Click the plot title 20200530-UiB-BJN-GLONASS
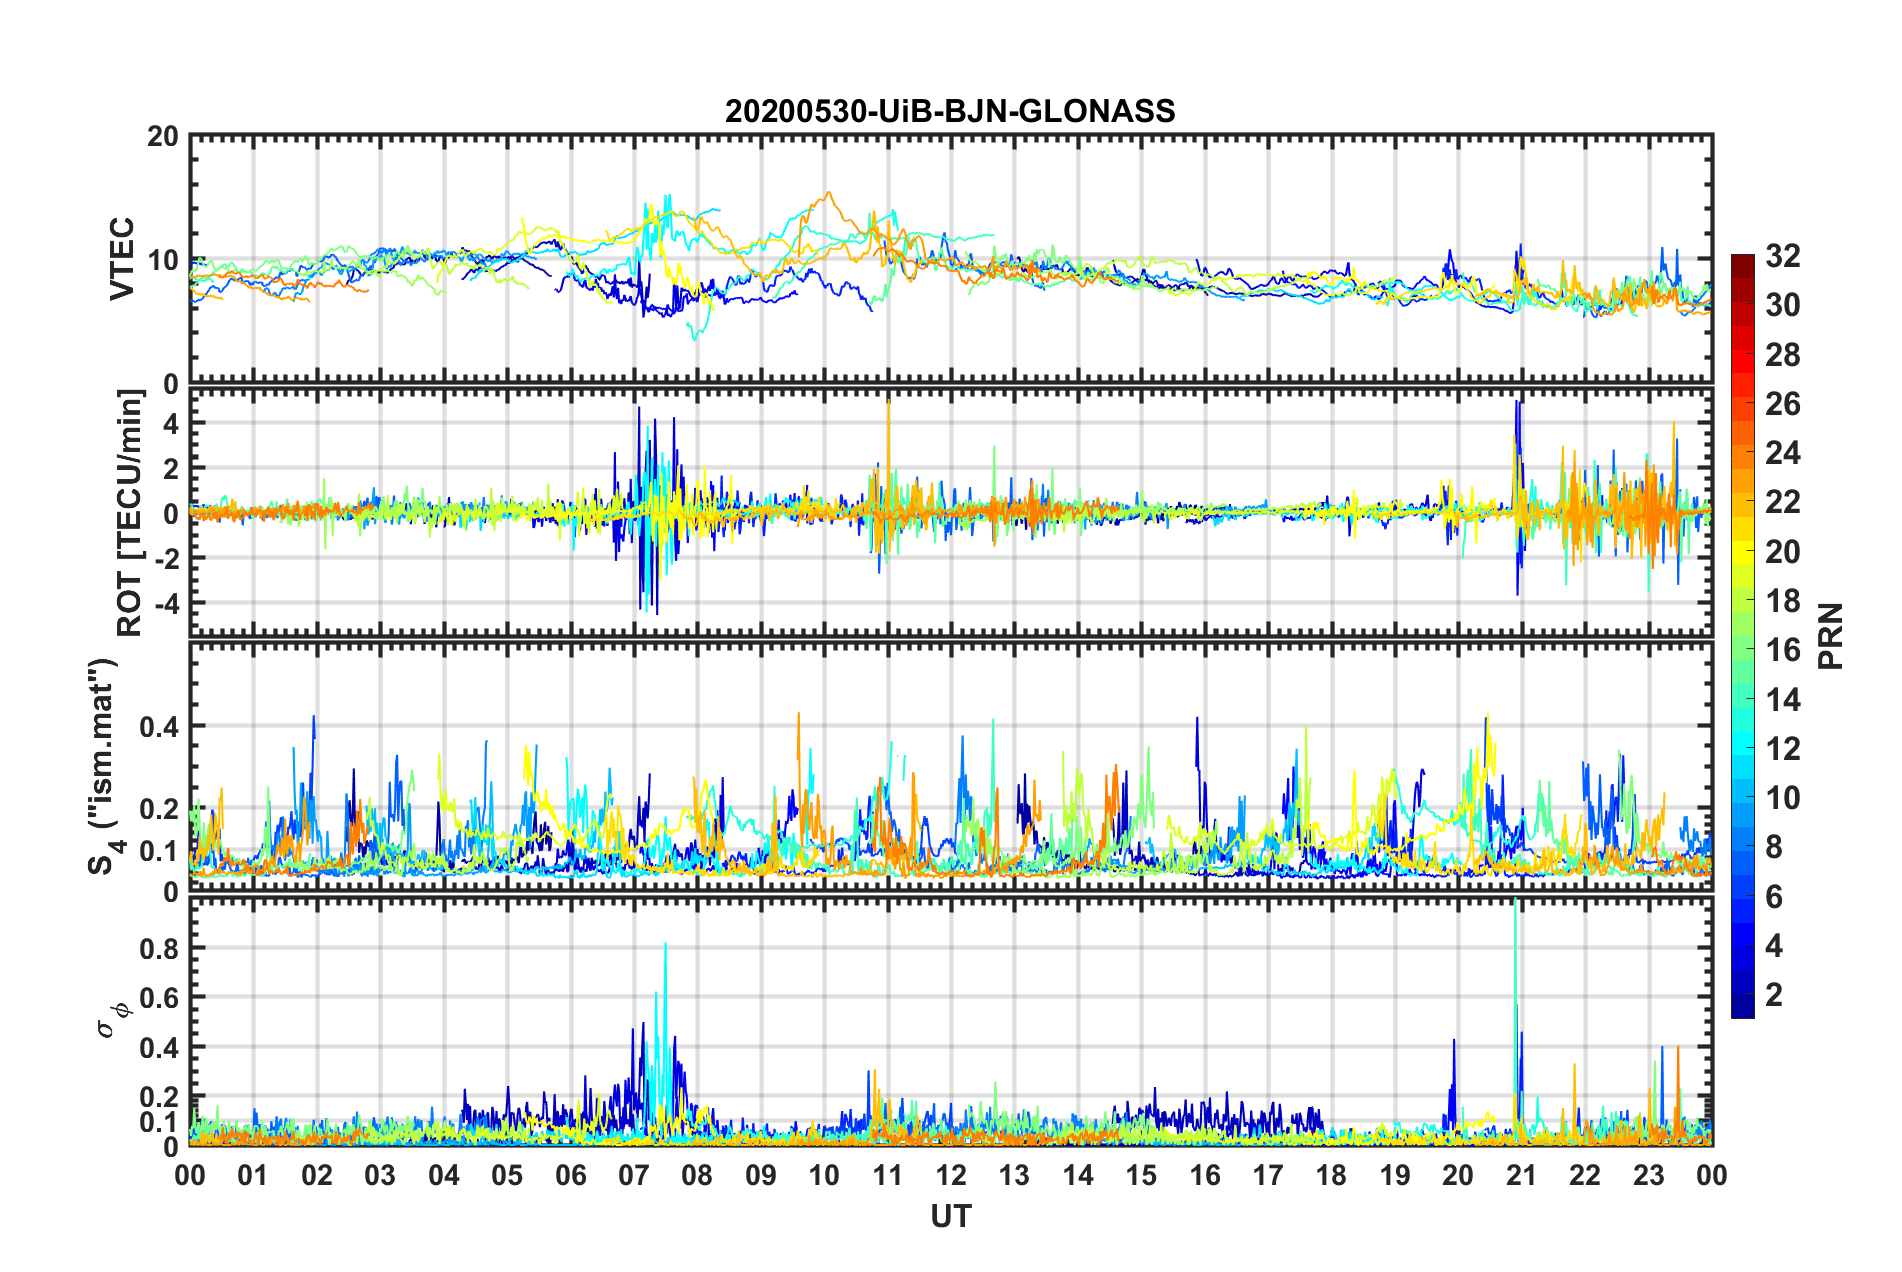This screenshot has height=1272, width=1902. (950, 111)
